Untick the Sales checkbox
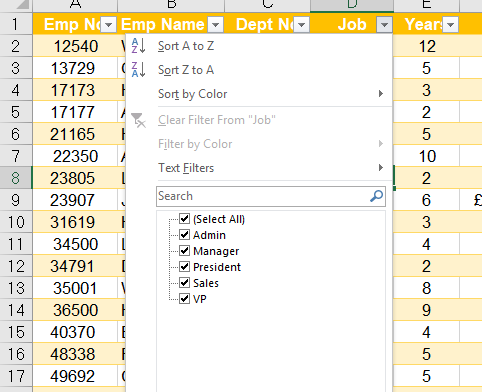 coord(184,283)
